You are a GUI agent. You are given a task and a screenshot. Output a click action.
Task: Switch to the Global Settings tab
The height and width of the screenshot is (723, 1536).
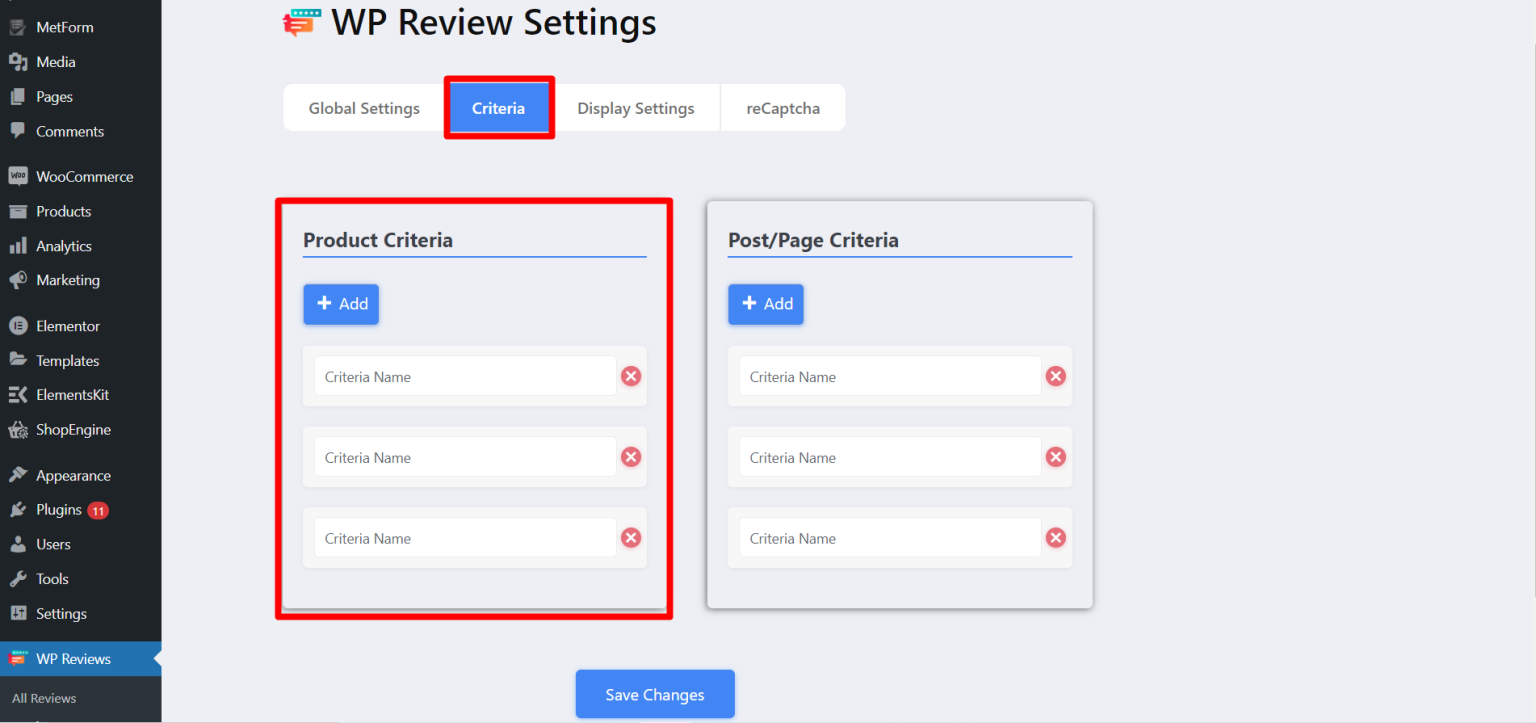point(364,107)
